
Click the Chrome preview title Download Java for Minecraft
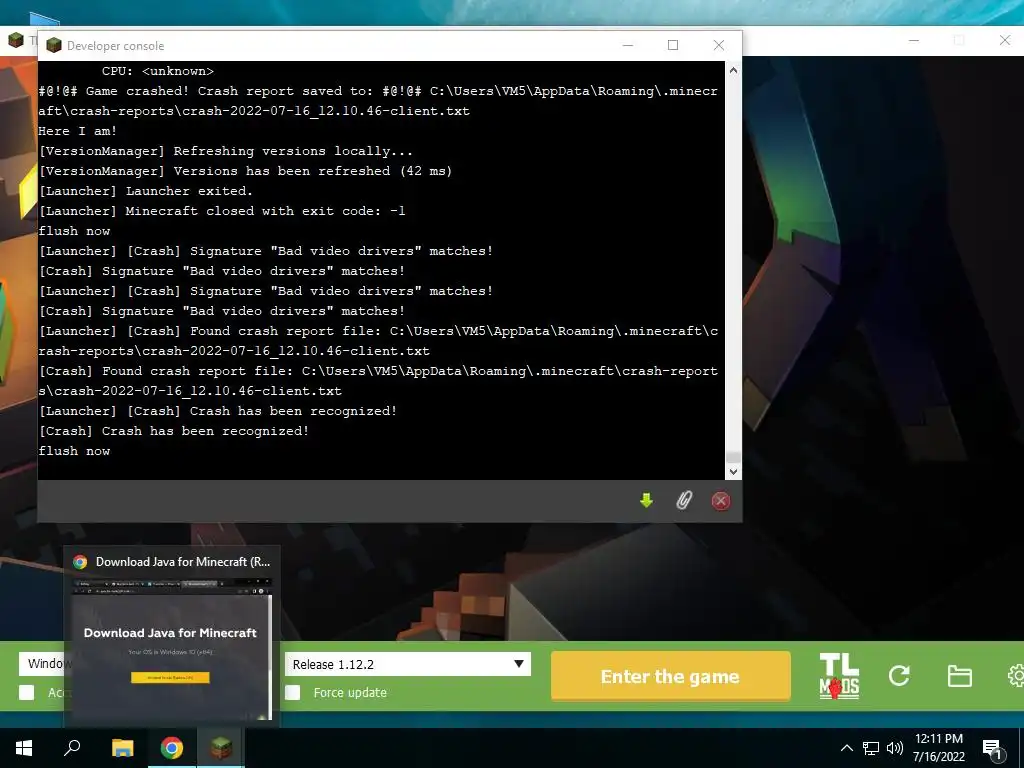(183, 562)
